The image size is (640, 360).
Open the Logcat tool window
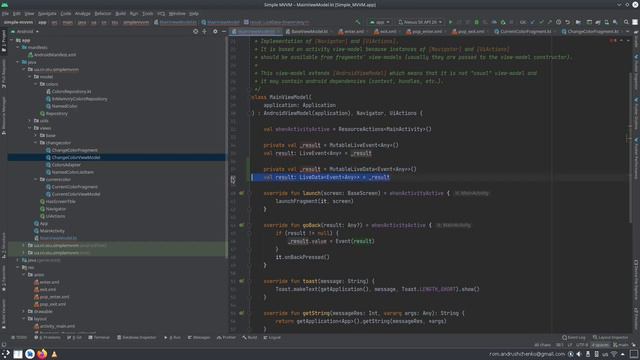click(x=272, y=338)
